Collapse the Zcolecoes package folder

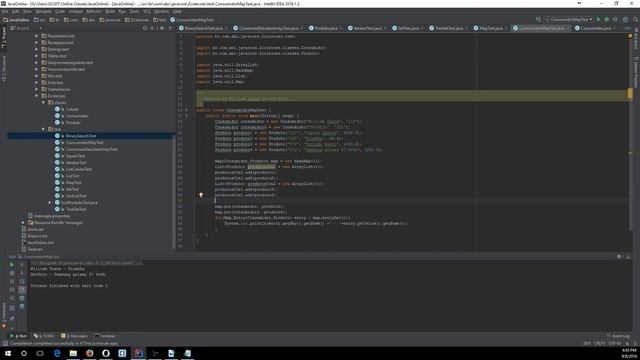[37, 96]
